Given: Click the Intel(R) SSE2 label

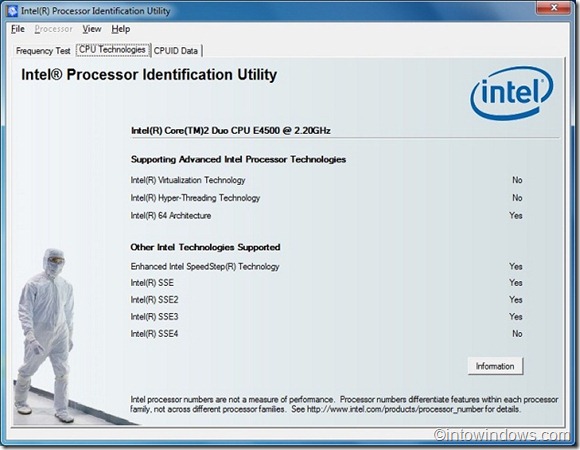Looking at the screenshot, I should 154,300.
